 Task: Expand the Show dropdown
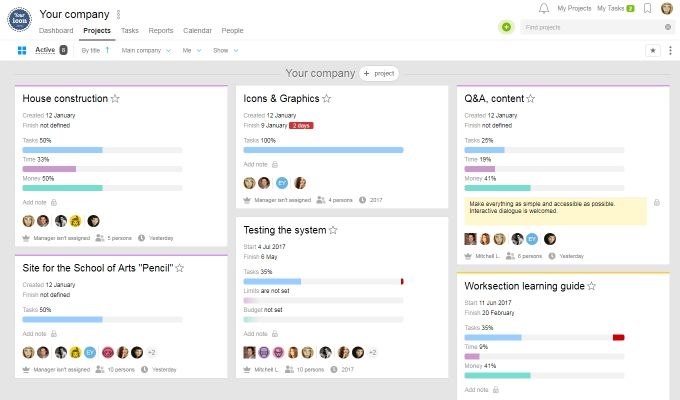(x=224, y=50)
